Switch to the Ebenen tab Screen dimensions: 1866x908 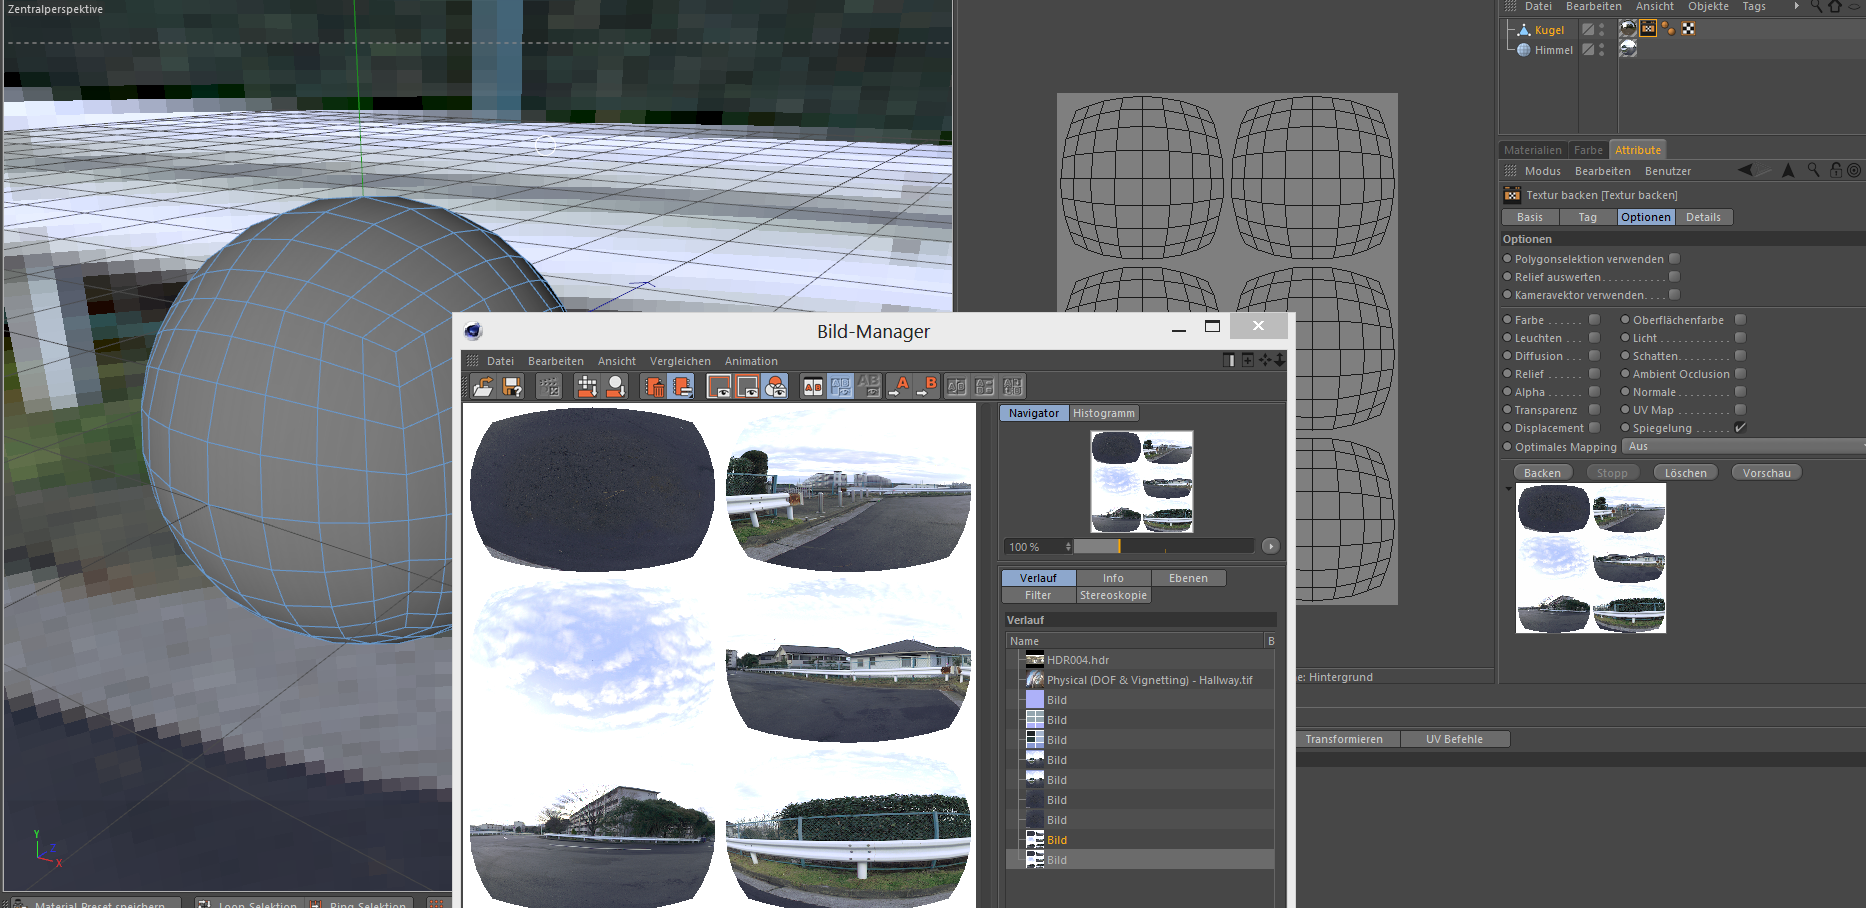tap(1188, 578)
